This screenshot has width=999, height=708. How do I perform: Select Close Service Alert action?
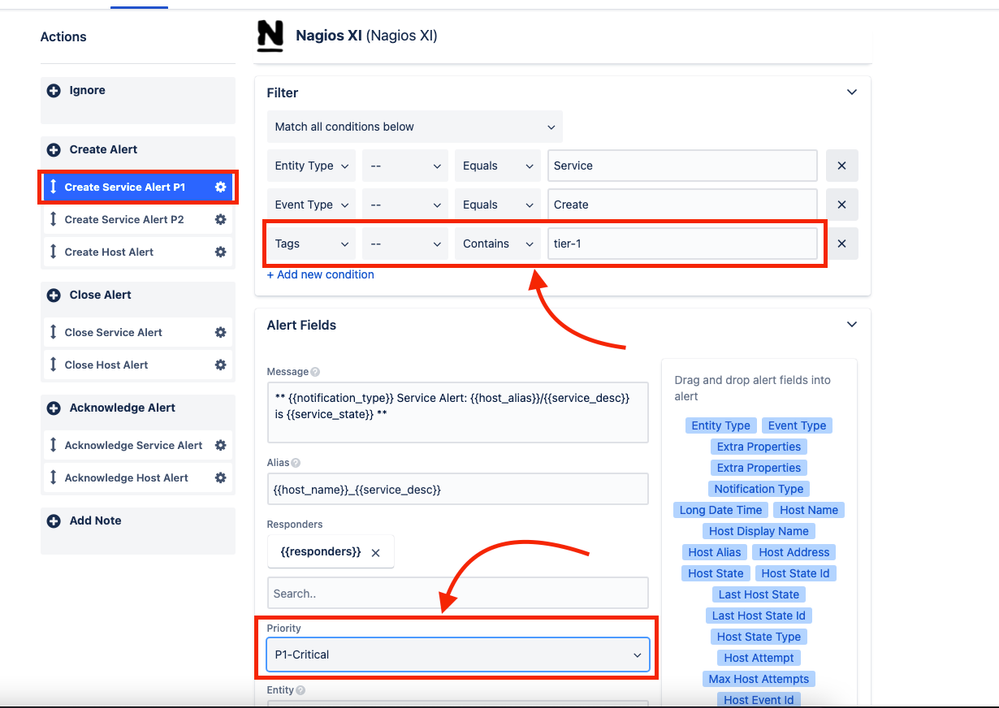point(138,332)
